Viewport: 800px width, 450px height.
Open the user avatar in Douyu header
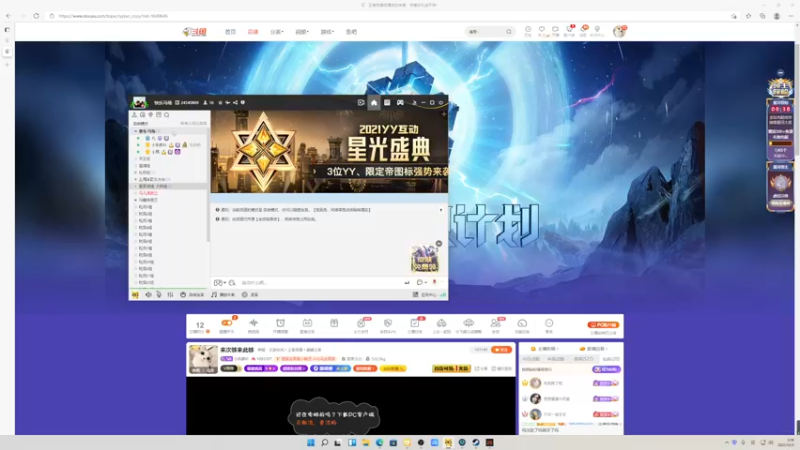click(x=619, y=32)
